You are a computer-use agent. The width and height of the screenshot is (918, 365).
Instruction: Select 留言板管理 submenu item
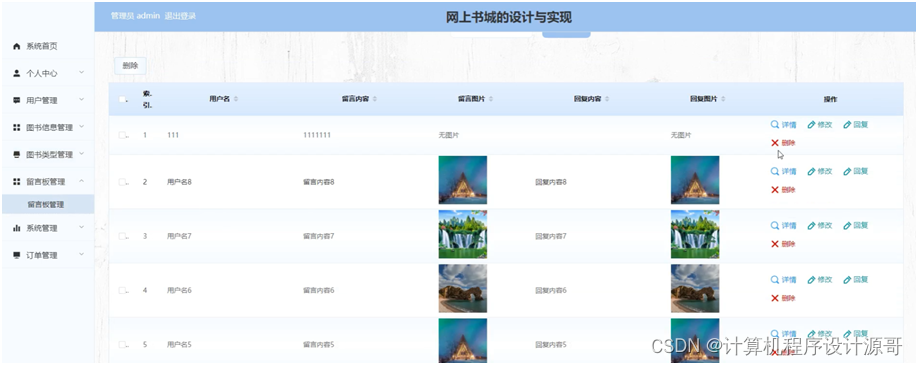[x=48, y=204]
